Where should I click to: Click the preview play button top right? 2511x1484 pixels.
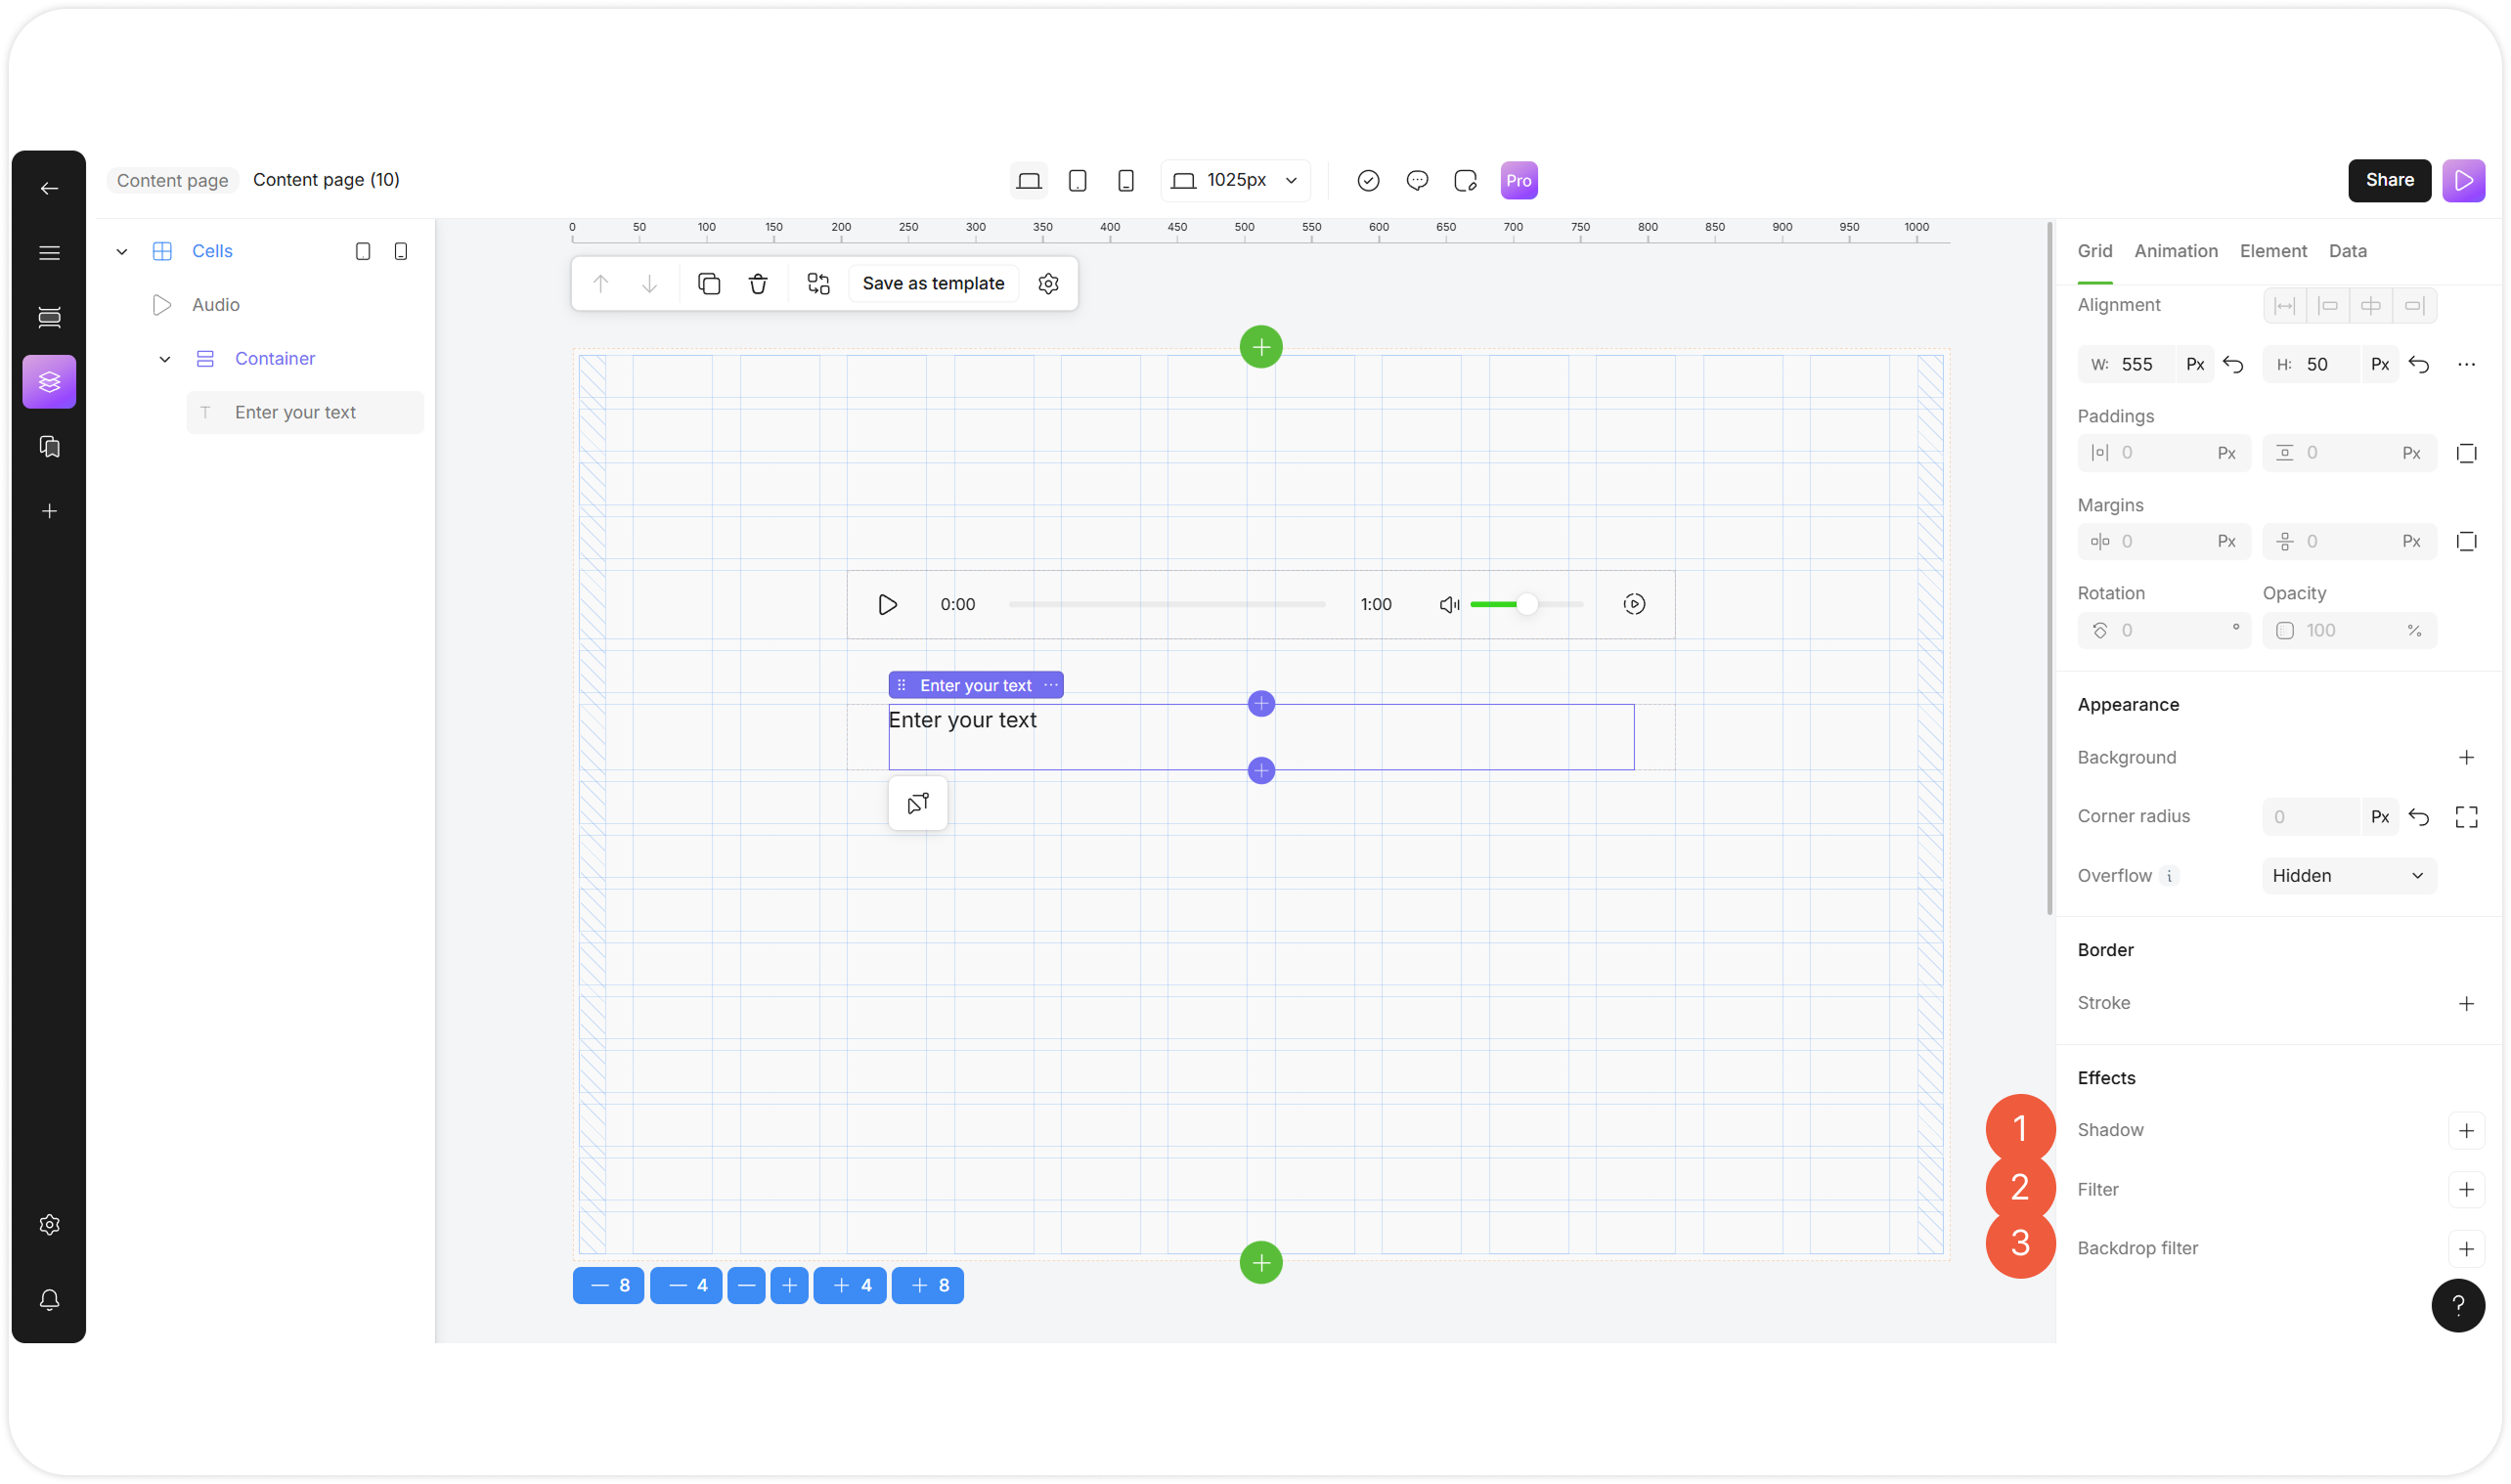2463,181
